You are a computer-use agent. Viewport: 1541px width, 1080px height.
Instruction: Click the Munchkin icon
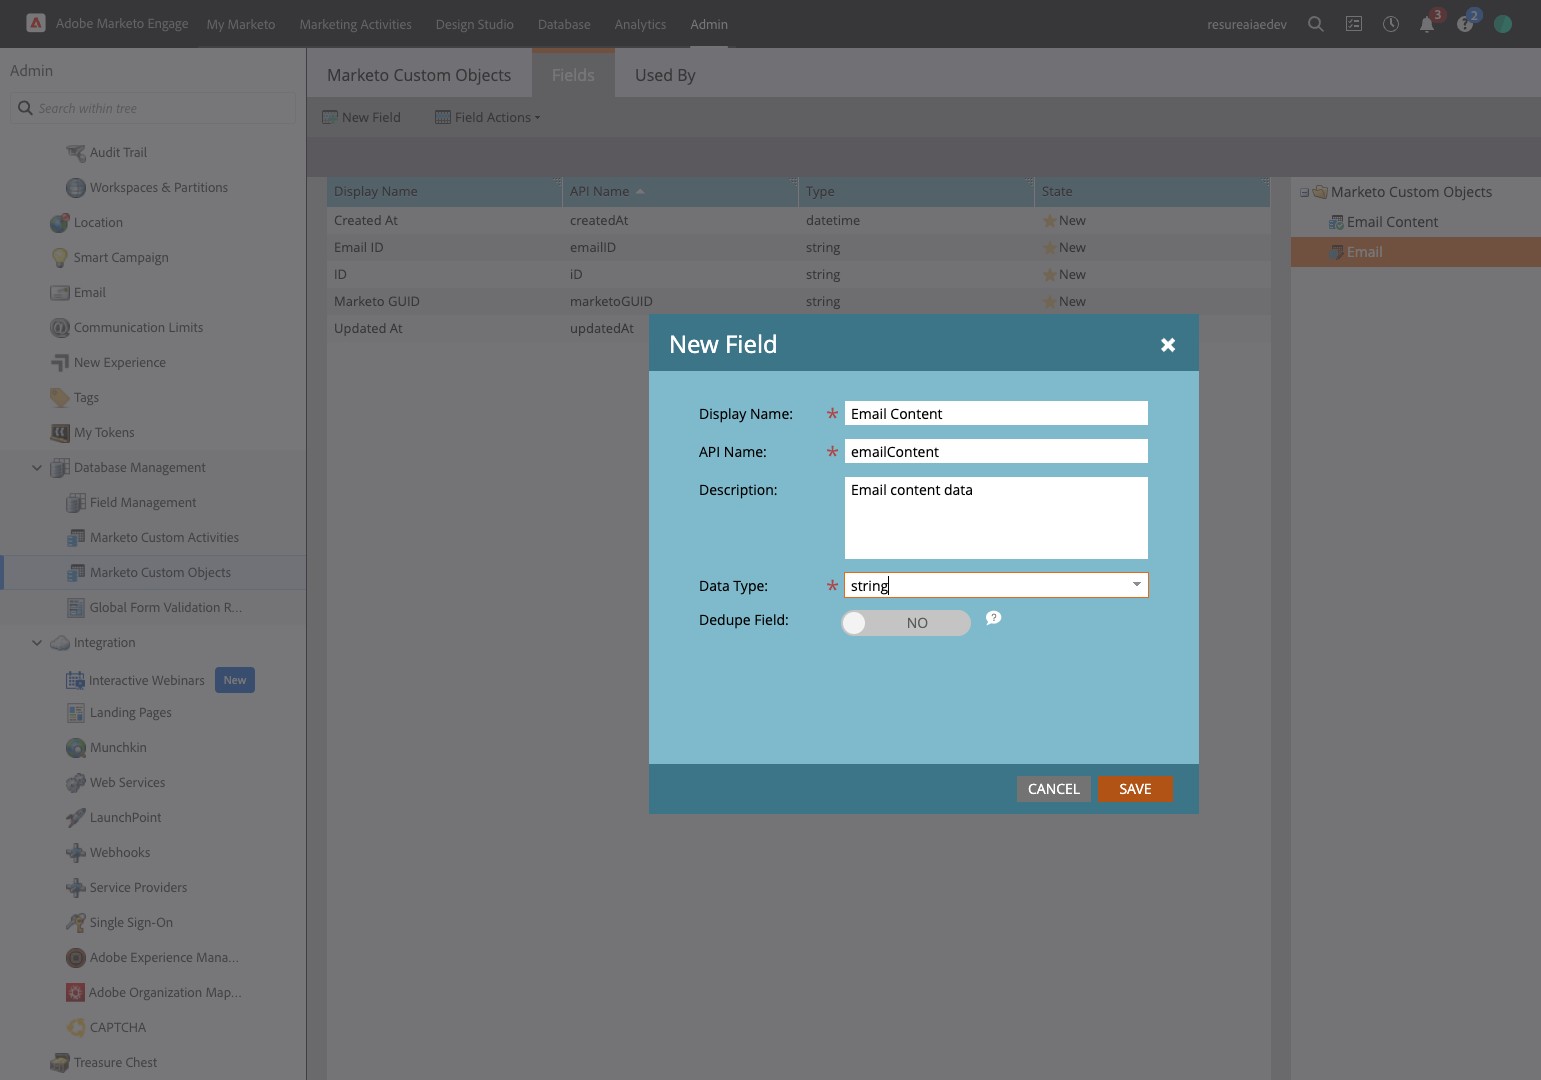(76, 748)
